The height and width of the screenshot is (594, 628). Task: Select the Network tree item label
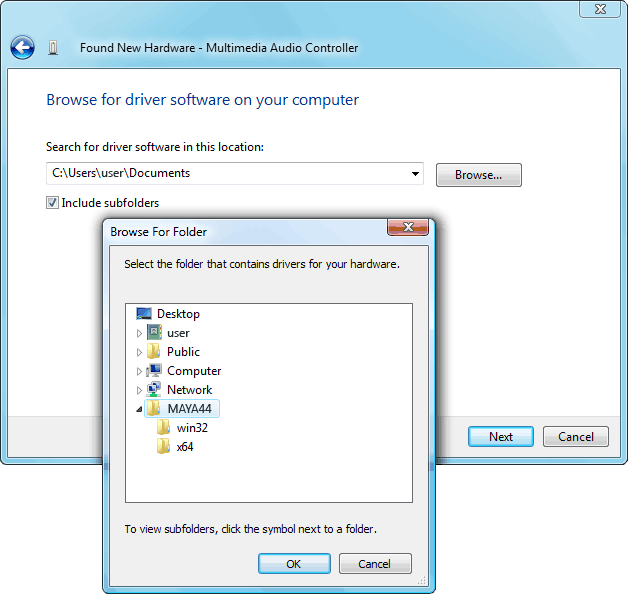(x=189, y=390)
